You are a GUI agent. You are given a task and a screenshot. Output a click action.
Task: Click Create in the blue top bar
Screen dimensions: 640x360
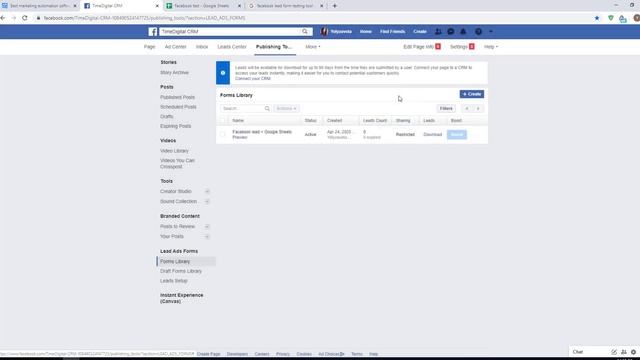[420, 31]
